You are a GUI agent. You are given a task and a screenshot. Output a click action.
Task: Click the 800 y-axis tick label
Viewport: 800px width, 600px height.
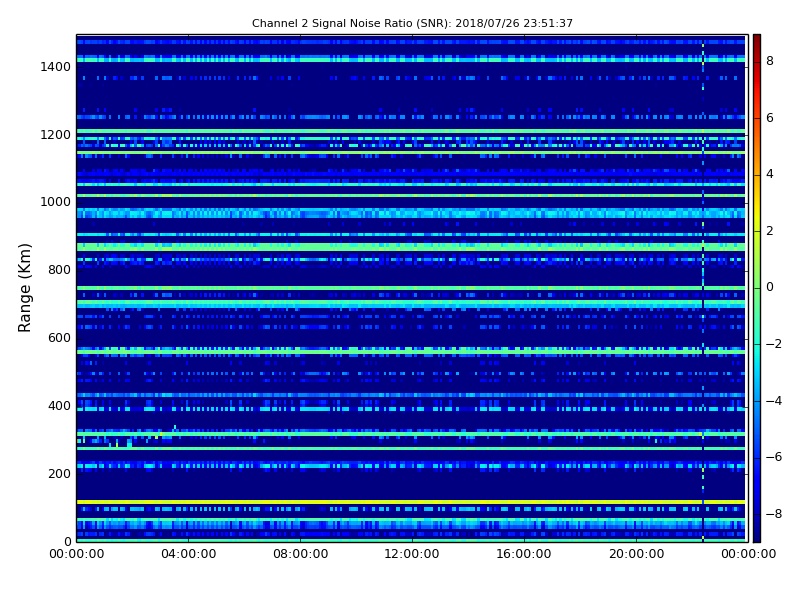point(59,270)
